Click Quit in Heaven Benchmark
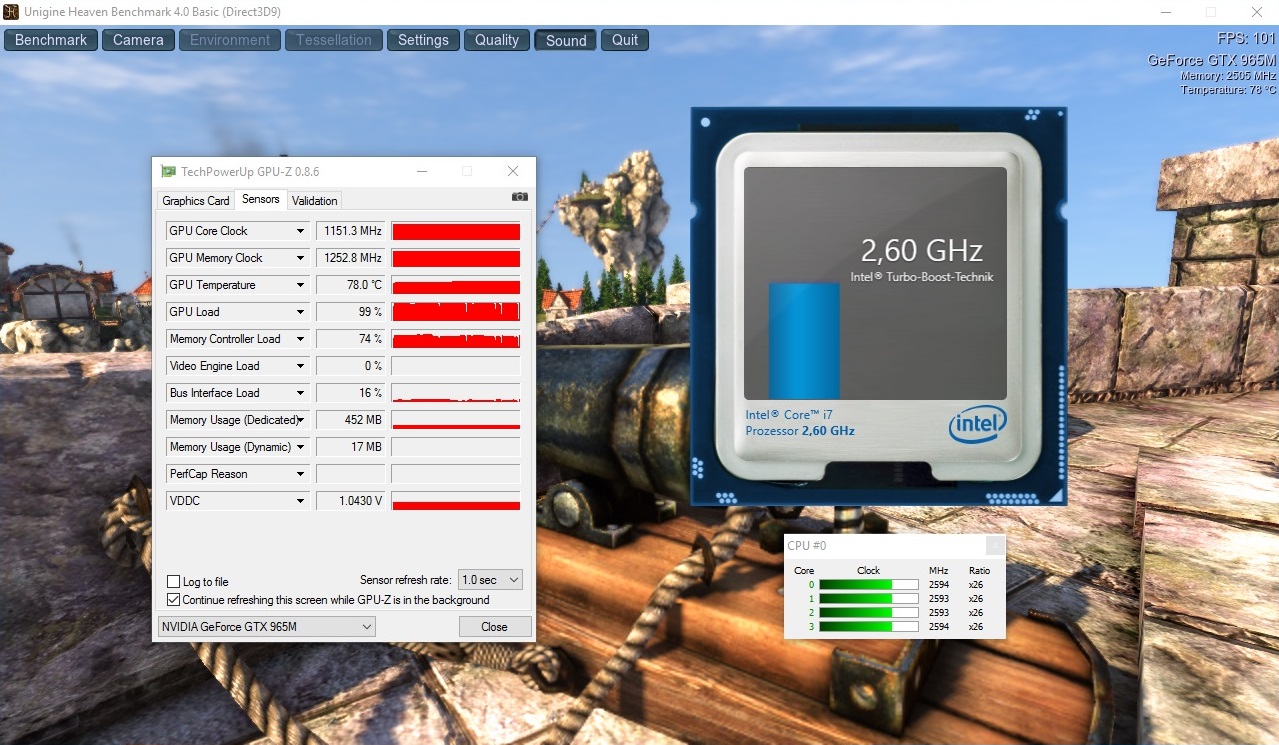The width and height of the screenshot is (1279, 745). coord(625,40)
